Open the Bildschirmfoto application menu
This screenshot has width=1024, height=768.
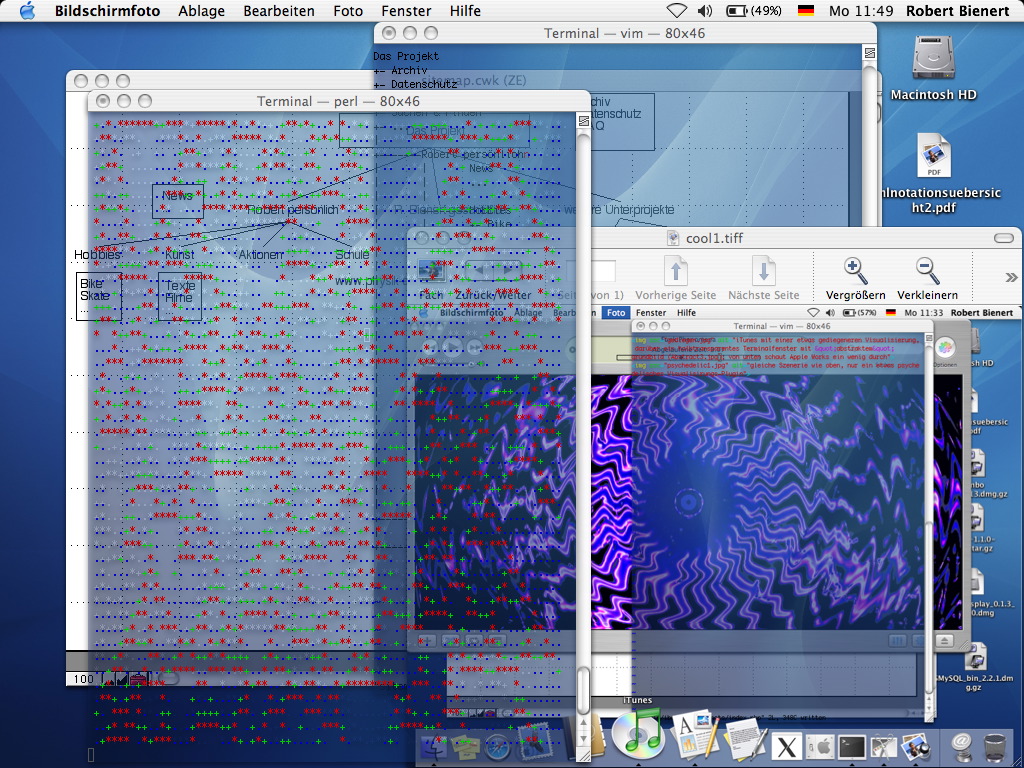[x=107, y=11]
